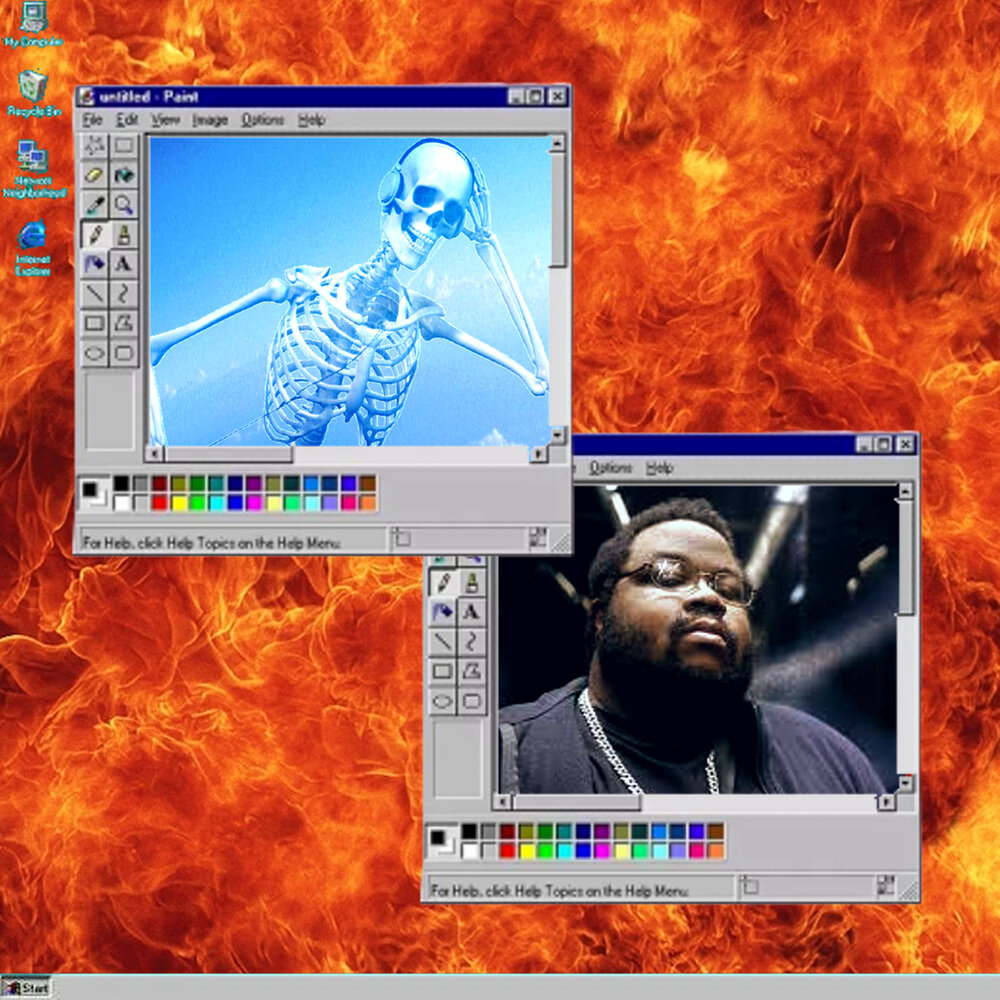Image resolution: width=1000 pixels, height=1000 pixels.
Task: Select the Eraser tool in the skeleton Paint window
Action: [x=95, y=176]
